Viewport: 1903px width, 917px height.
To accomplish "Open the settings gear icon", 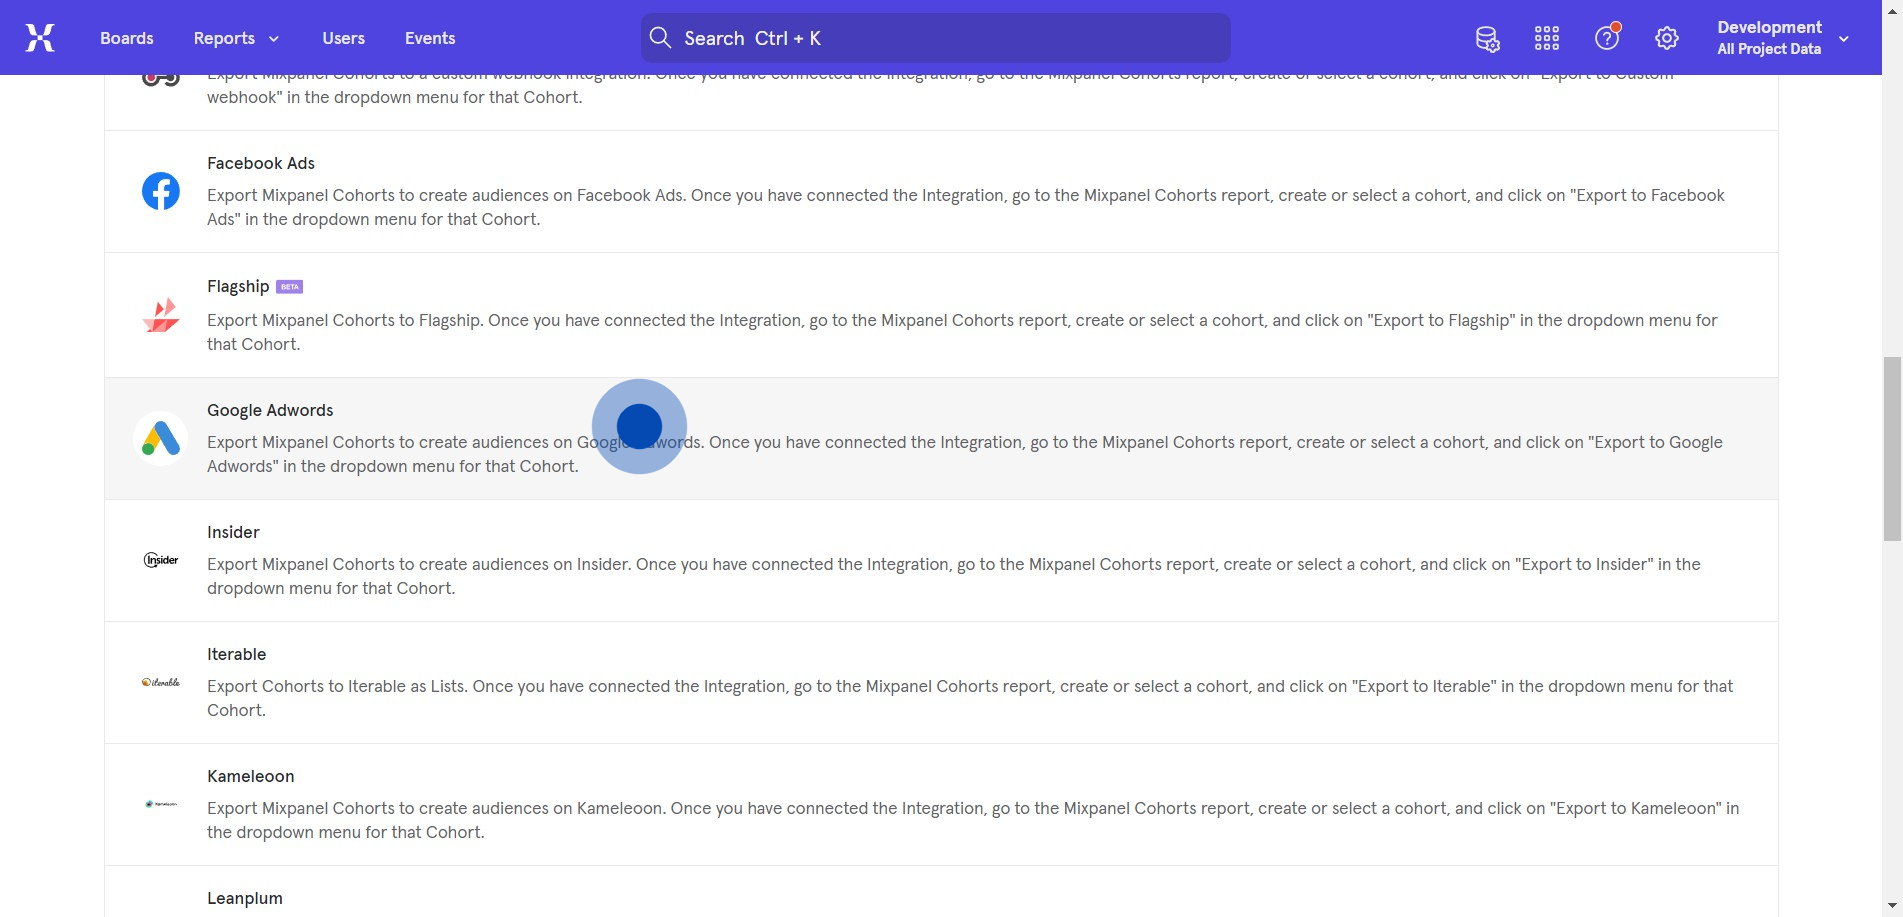I will click(x=1666, y=38).
